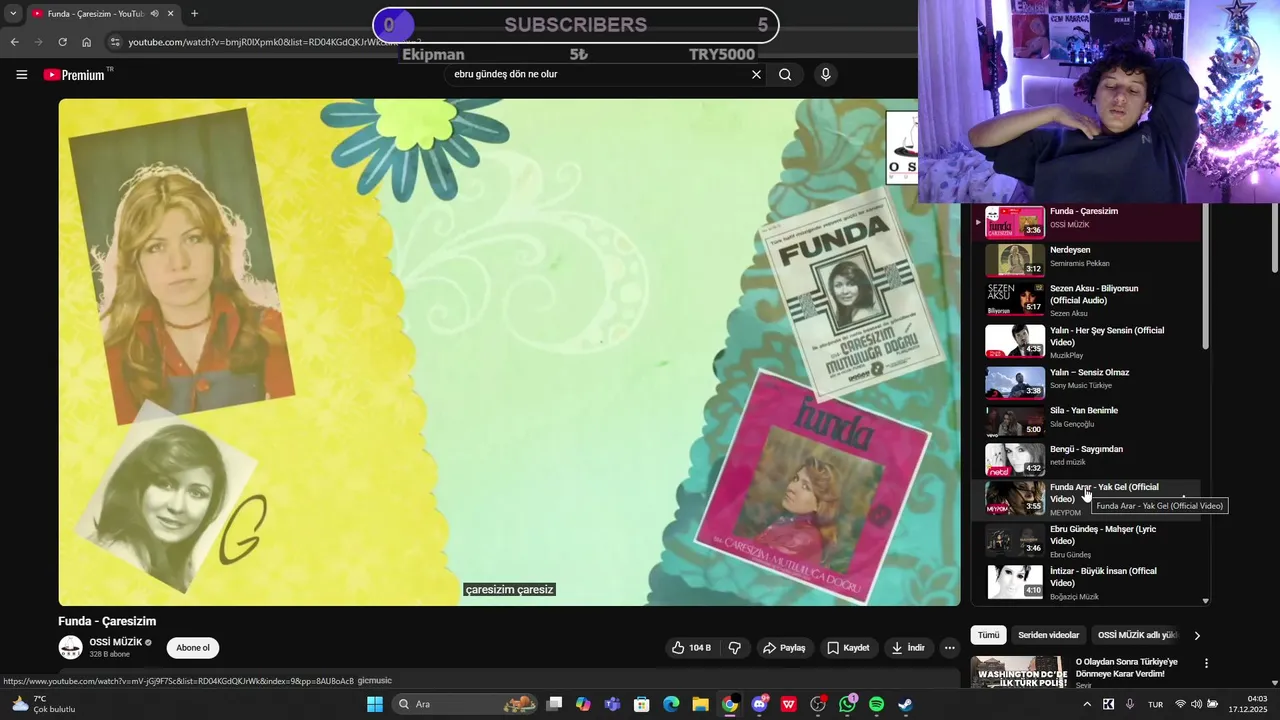Screen dimensions: 1280x720
Task: Open the tab search dropdown arrow
Action: coord(13,14)
